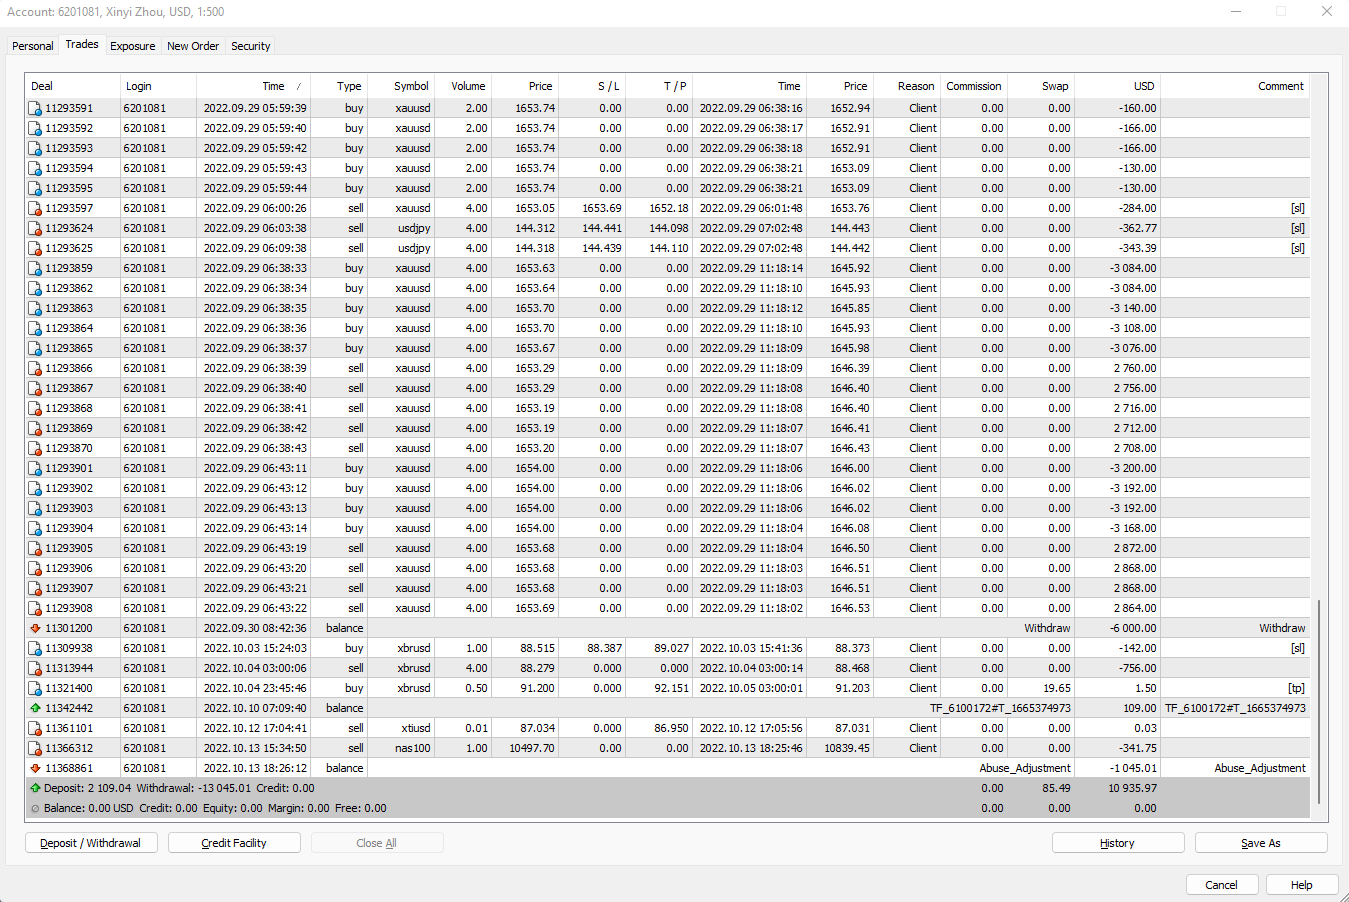Click the deposit icon for deal 11342442

(35, 708)
